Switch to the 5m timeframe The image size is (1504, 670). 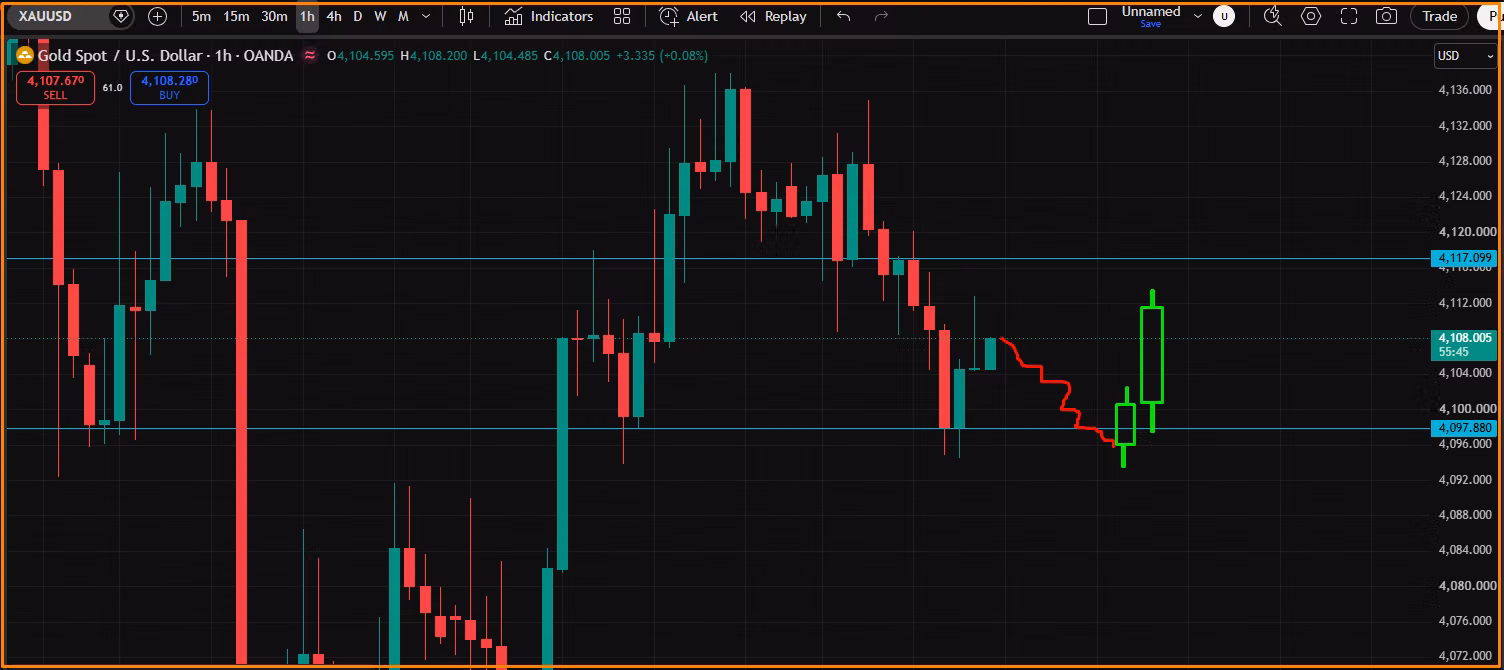pyautogui.click(x=201, y=16)
